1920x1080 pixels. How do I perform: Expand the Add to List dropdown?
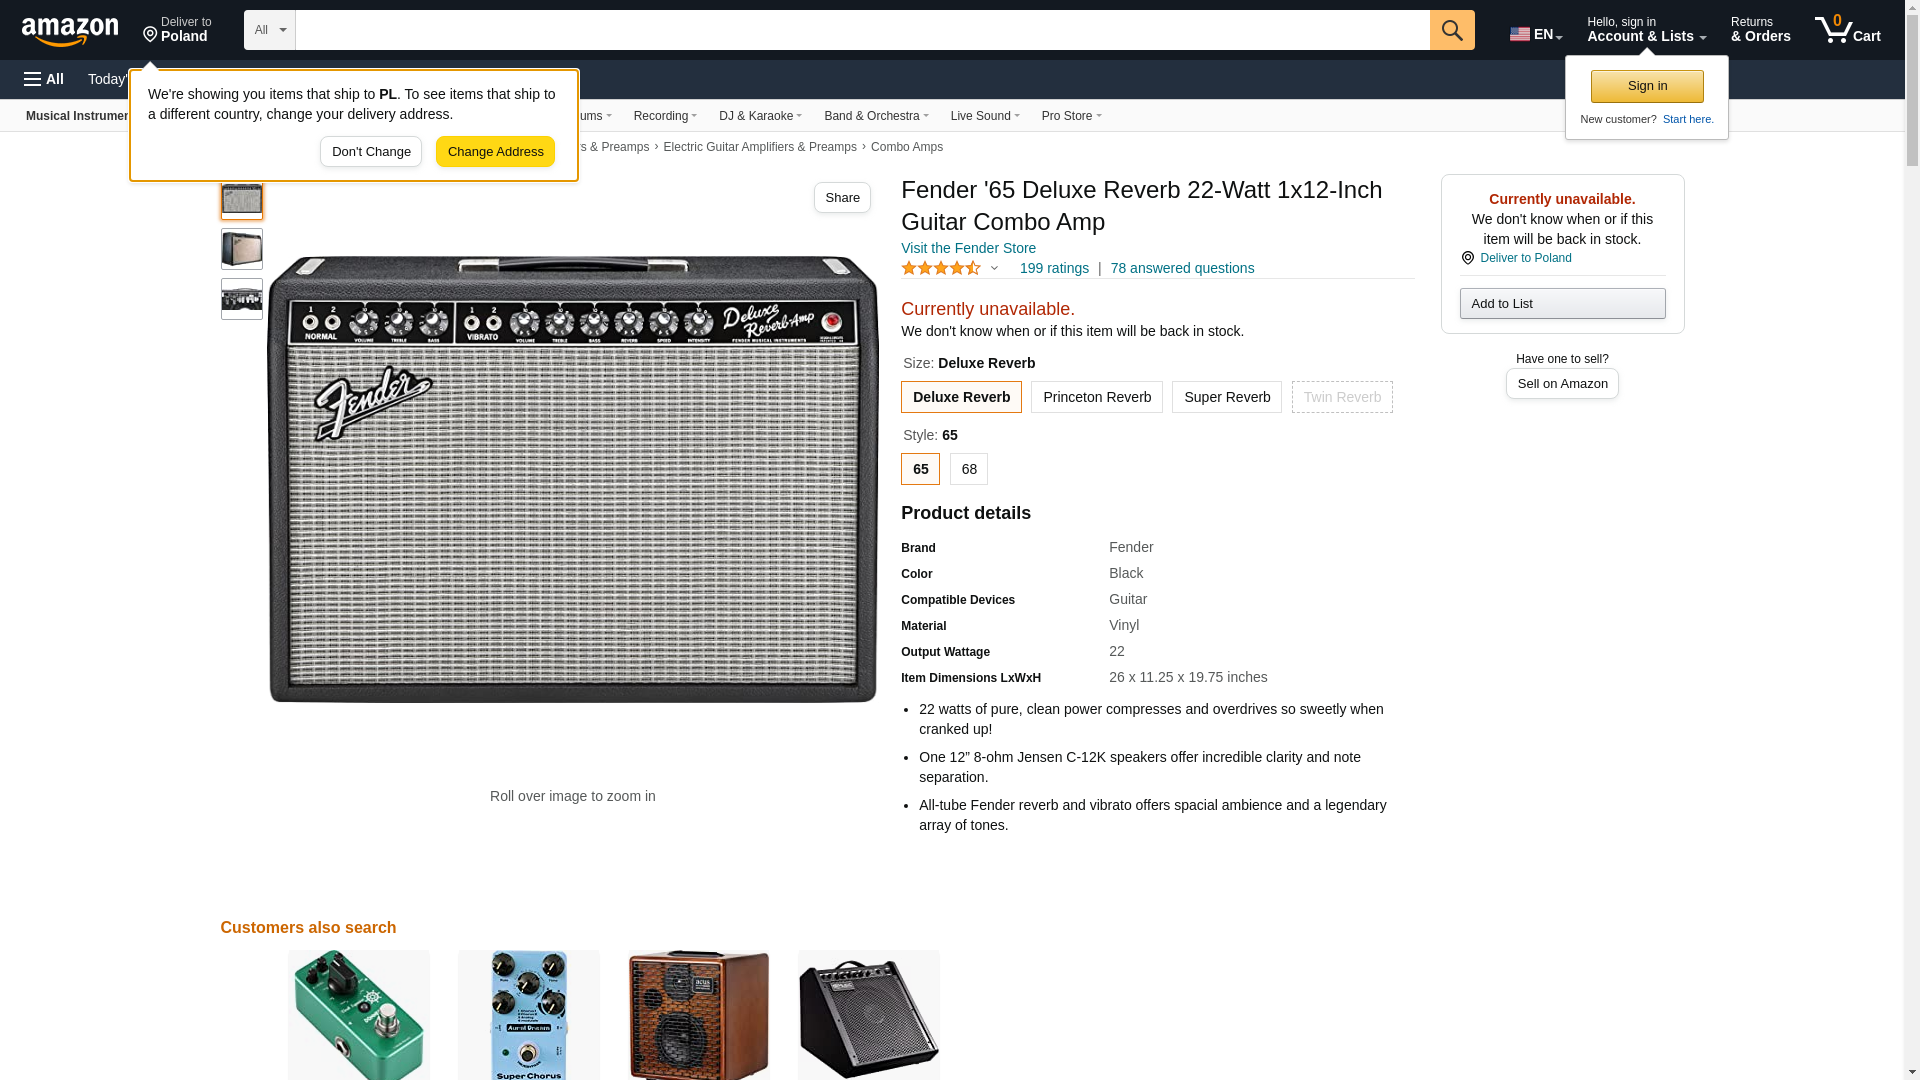pos(1561,303)
